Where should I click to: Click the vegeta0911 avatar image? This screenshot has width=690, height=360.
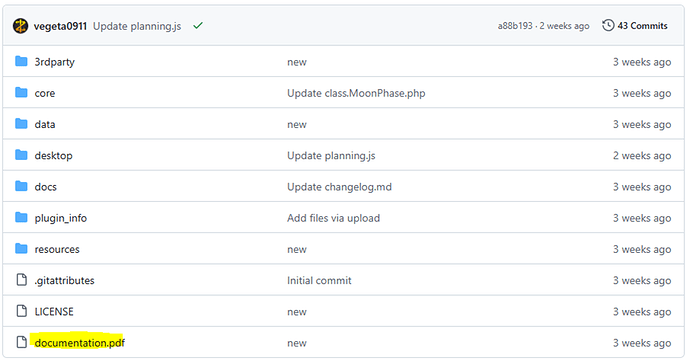[20, 26]
